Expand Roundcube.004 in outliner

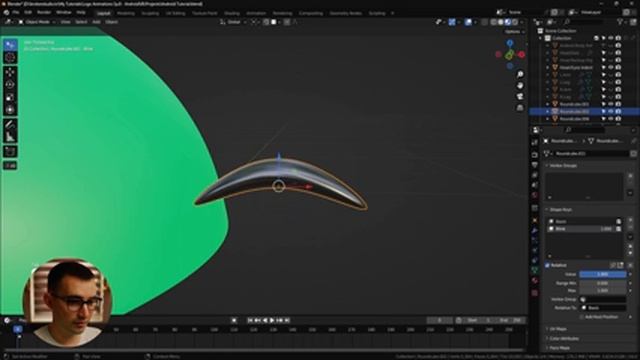point(548,119)
